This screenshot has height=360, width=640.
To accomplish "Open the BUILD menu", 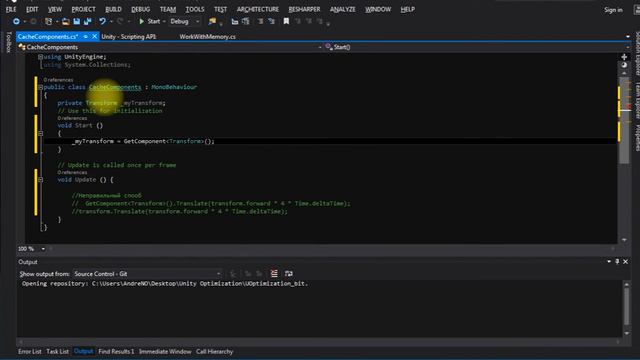I will coord(113,9).
